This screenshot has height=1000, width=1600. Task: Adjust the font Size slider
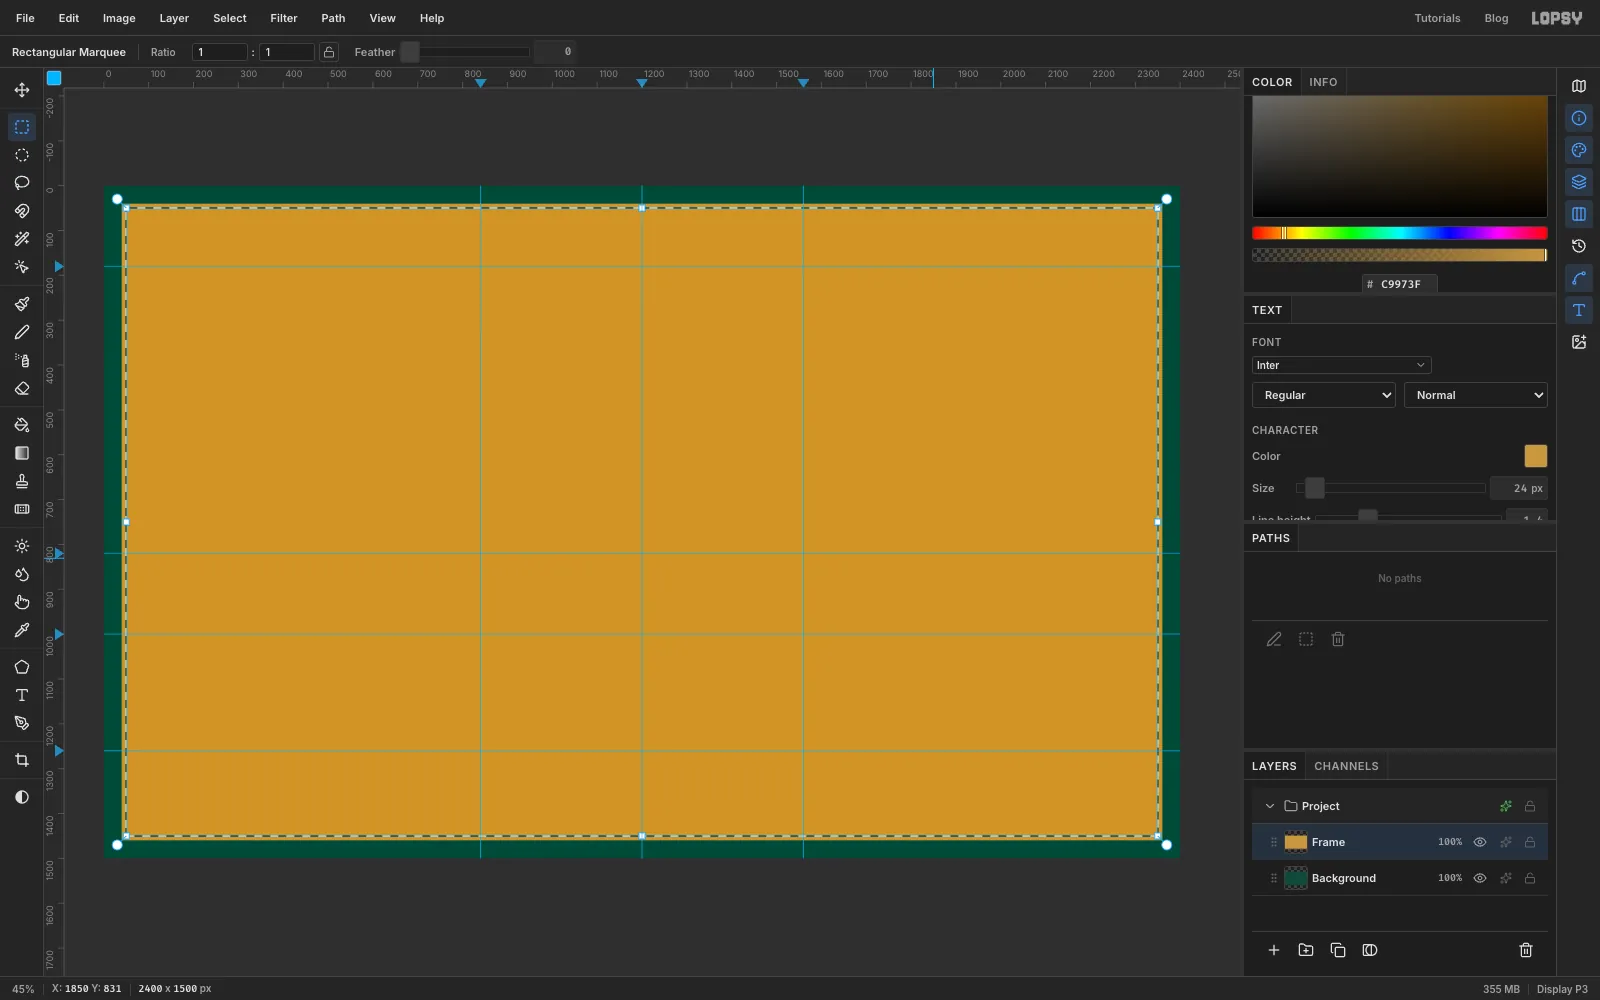1390,488
